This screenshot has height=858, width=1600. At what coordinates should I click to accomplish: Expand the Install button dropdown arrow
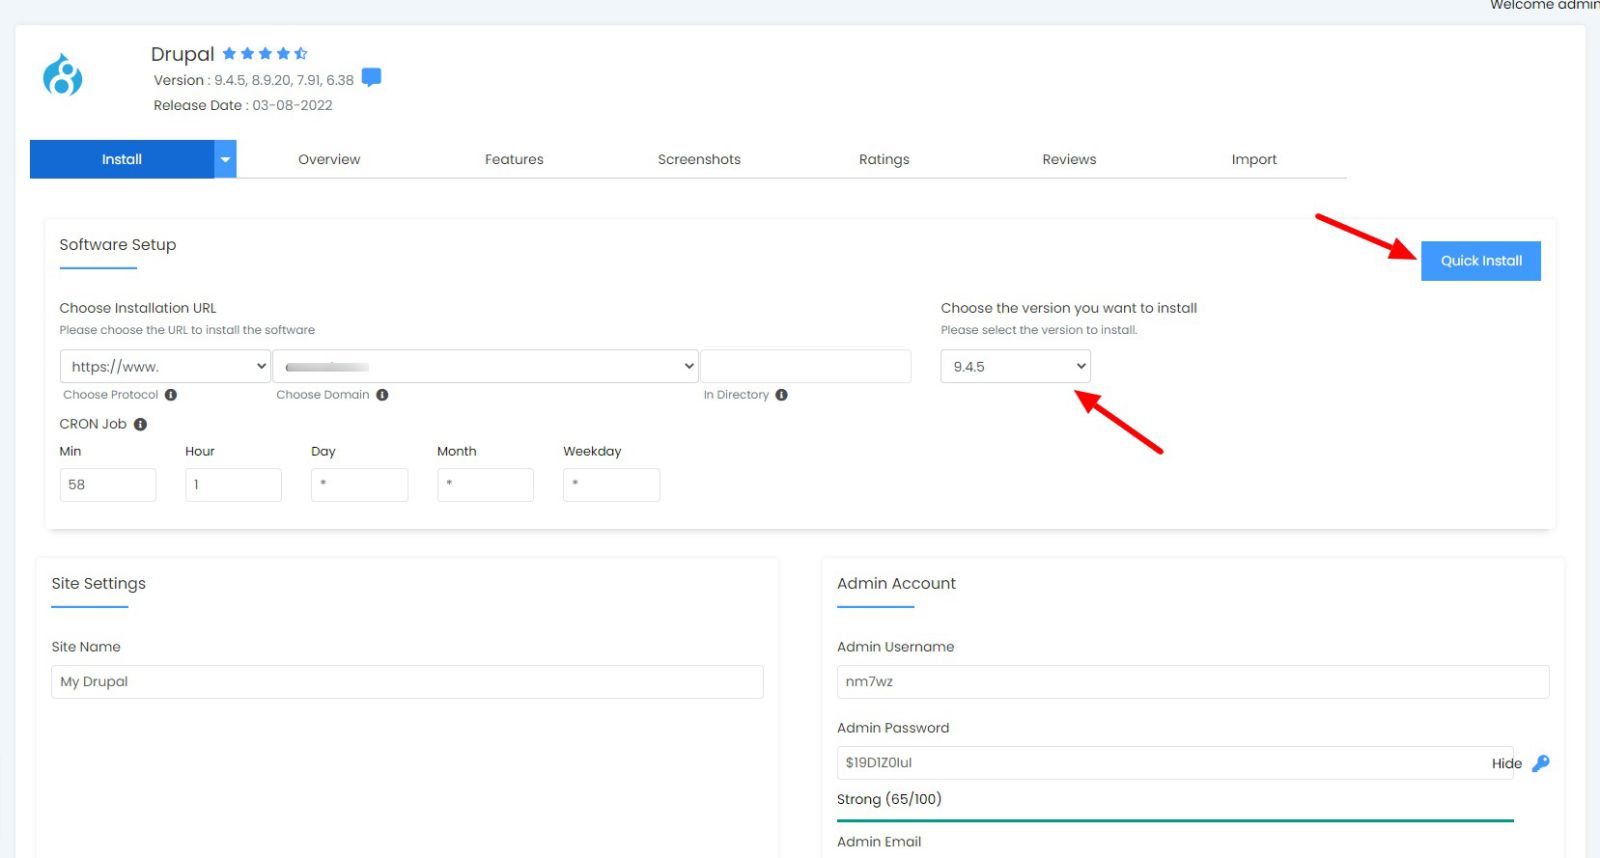226,159
